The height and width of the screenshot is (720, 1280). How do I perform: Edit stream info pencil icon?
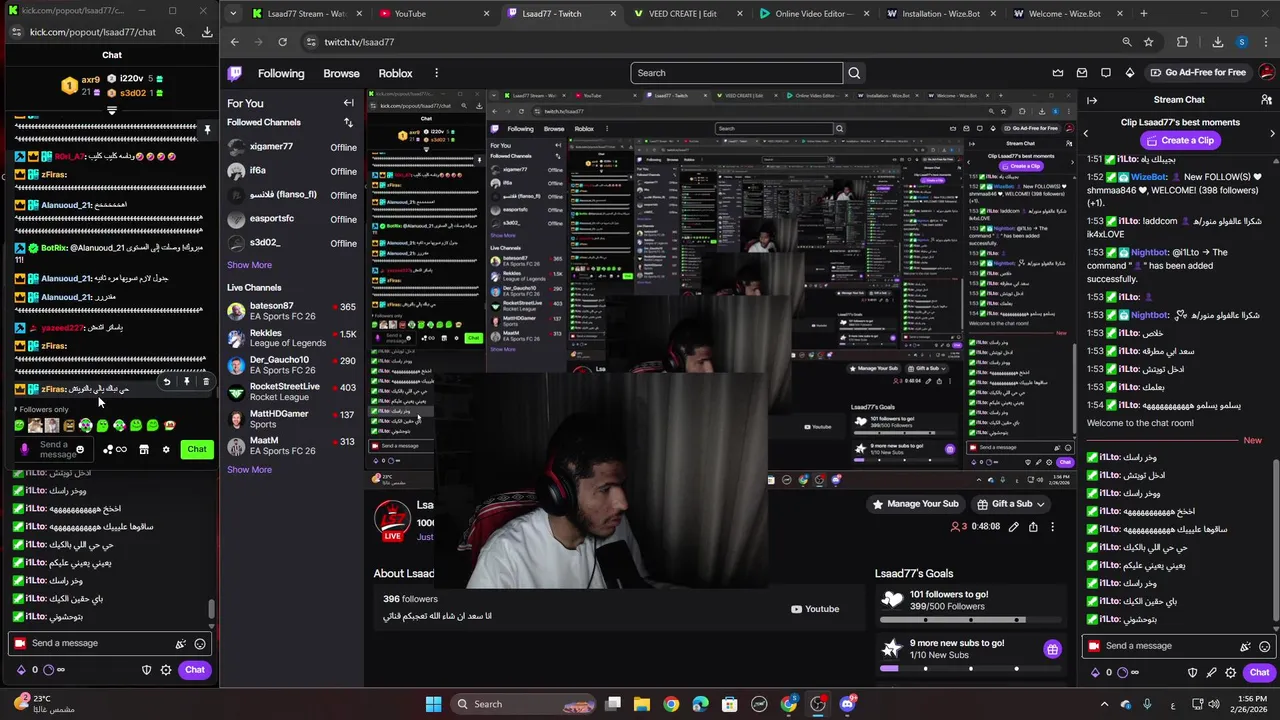pos(1014,527)
